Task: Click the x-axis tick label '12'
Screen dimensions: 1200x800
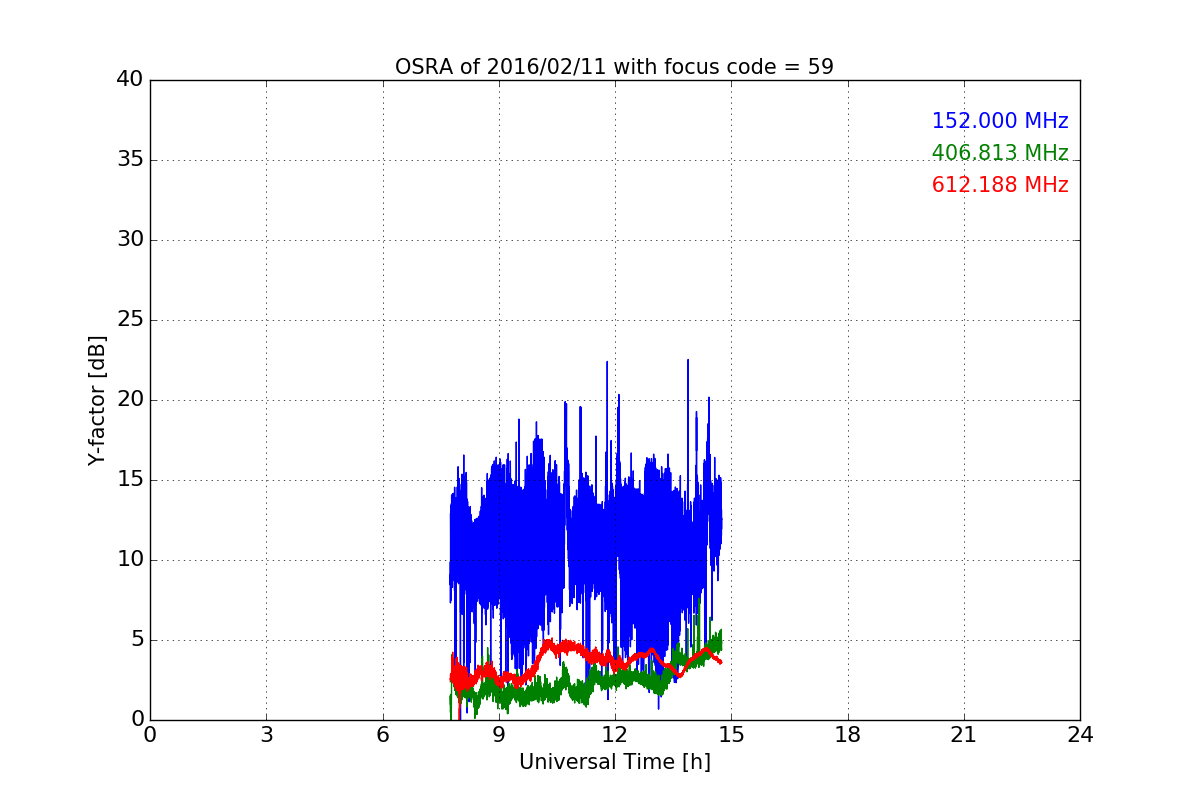Action: tap(615, 735)
